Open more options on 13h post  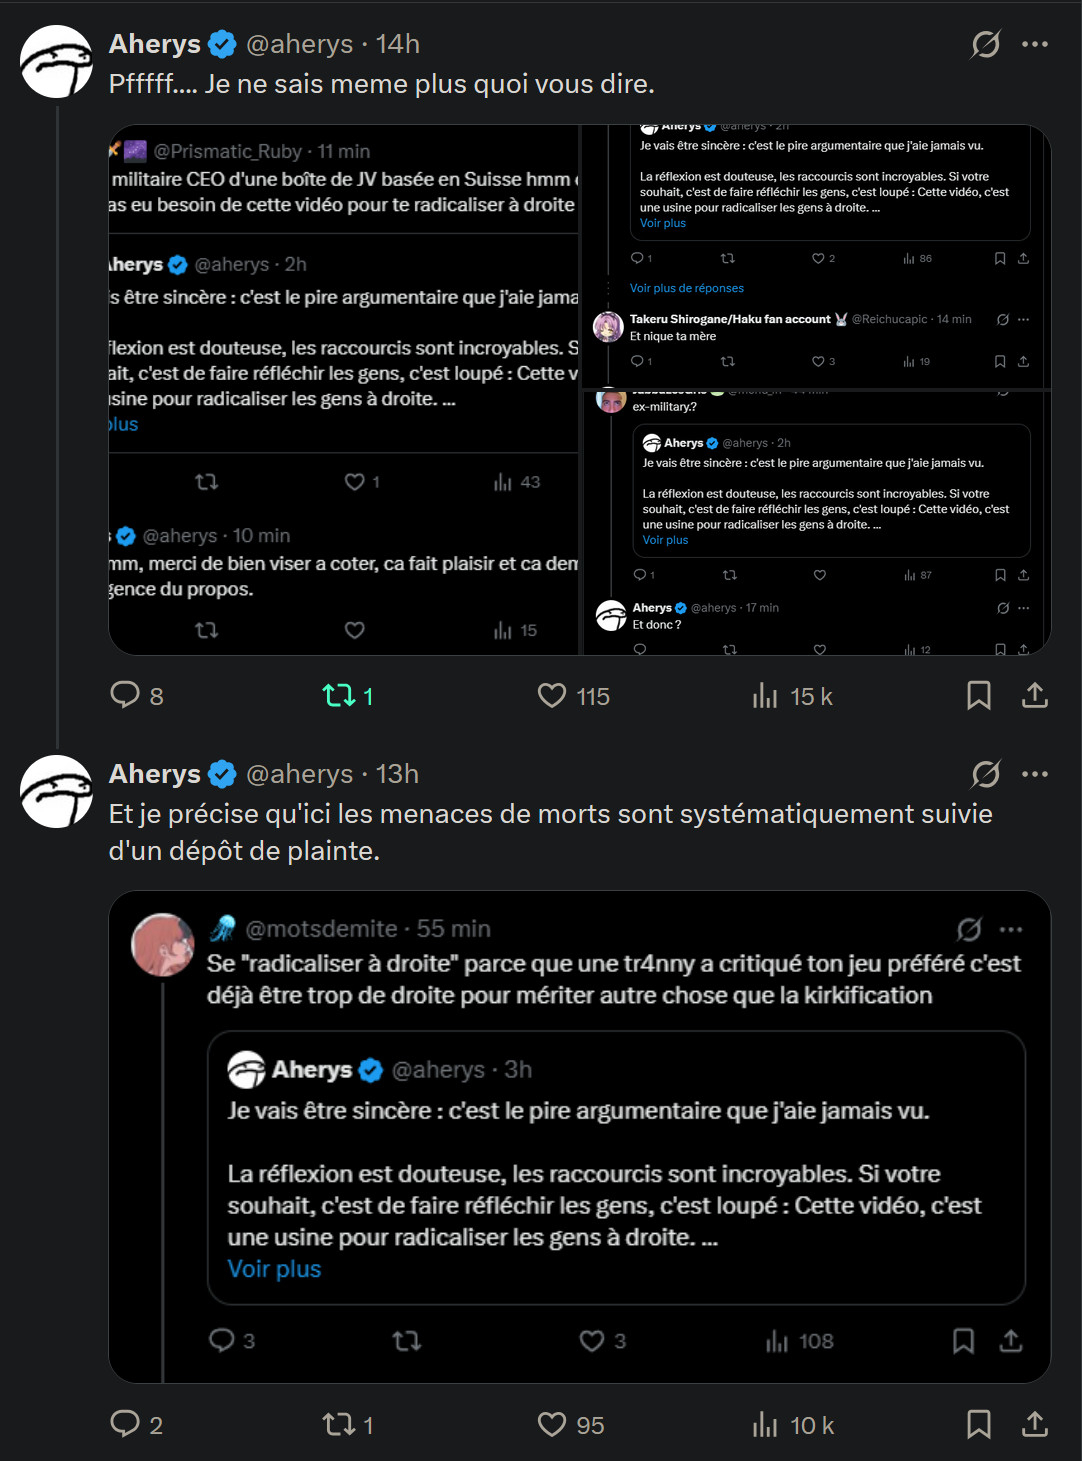1035,774
